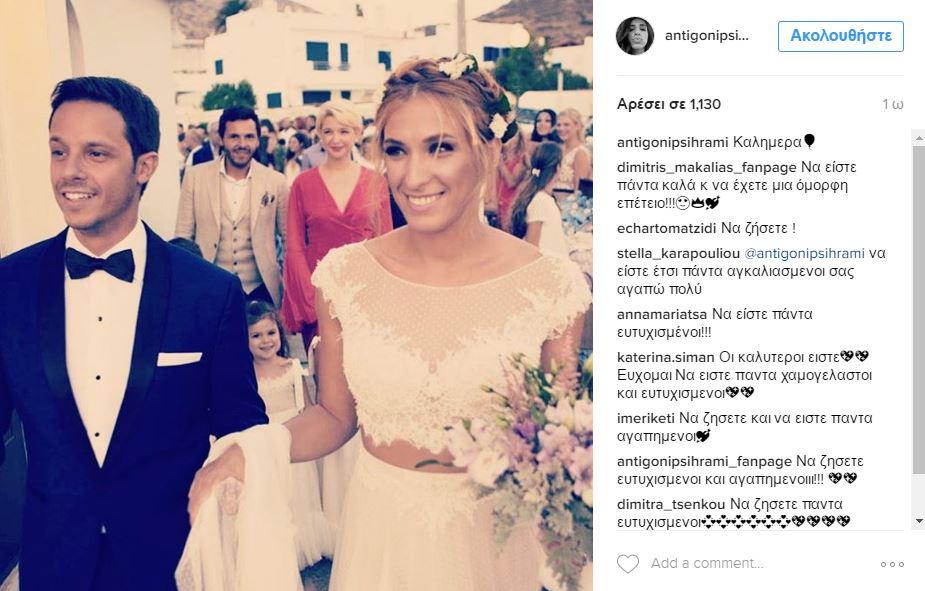Open the antigonipsi... username in header
Screen dimensions: 925x591
(707, 36)
